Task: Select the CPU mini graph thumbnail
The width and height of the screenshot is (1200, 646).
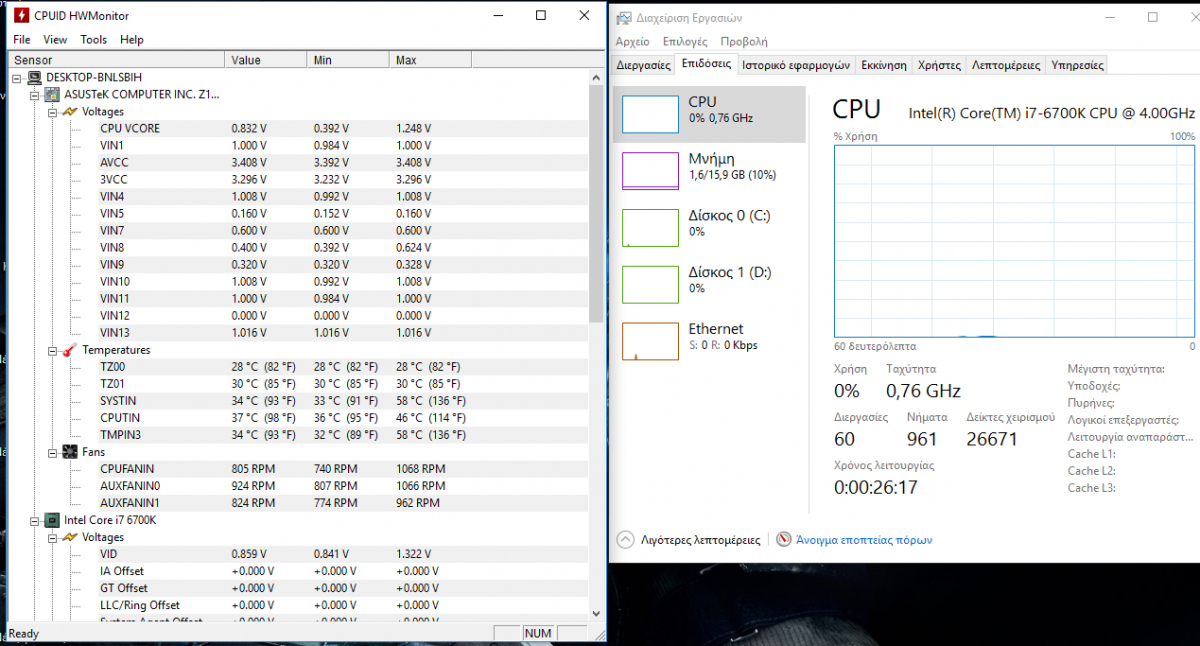Action: click(650, 114)
